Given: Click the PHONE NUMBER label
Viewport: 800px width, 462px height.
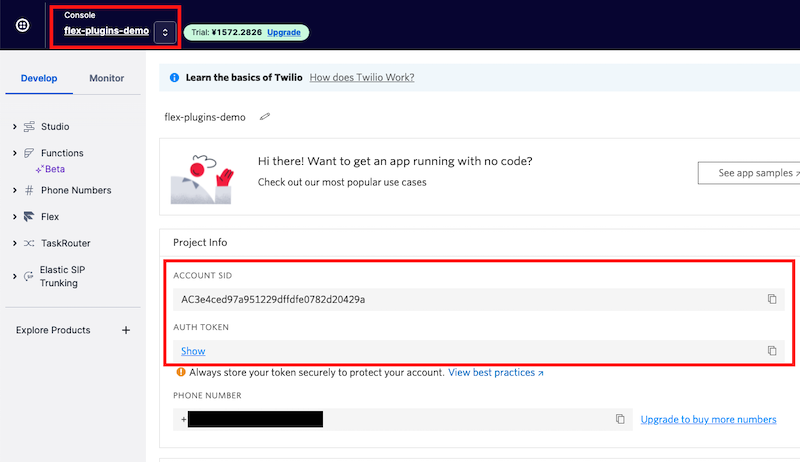Looking at the screenshot, I should click(207, 395).
